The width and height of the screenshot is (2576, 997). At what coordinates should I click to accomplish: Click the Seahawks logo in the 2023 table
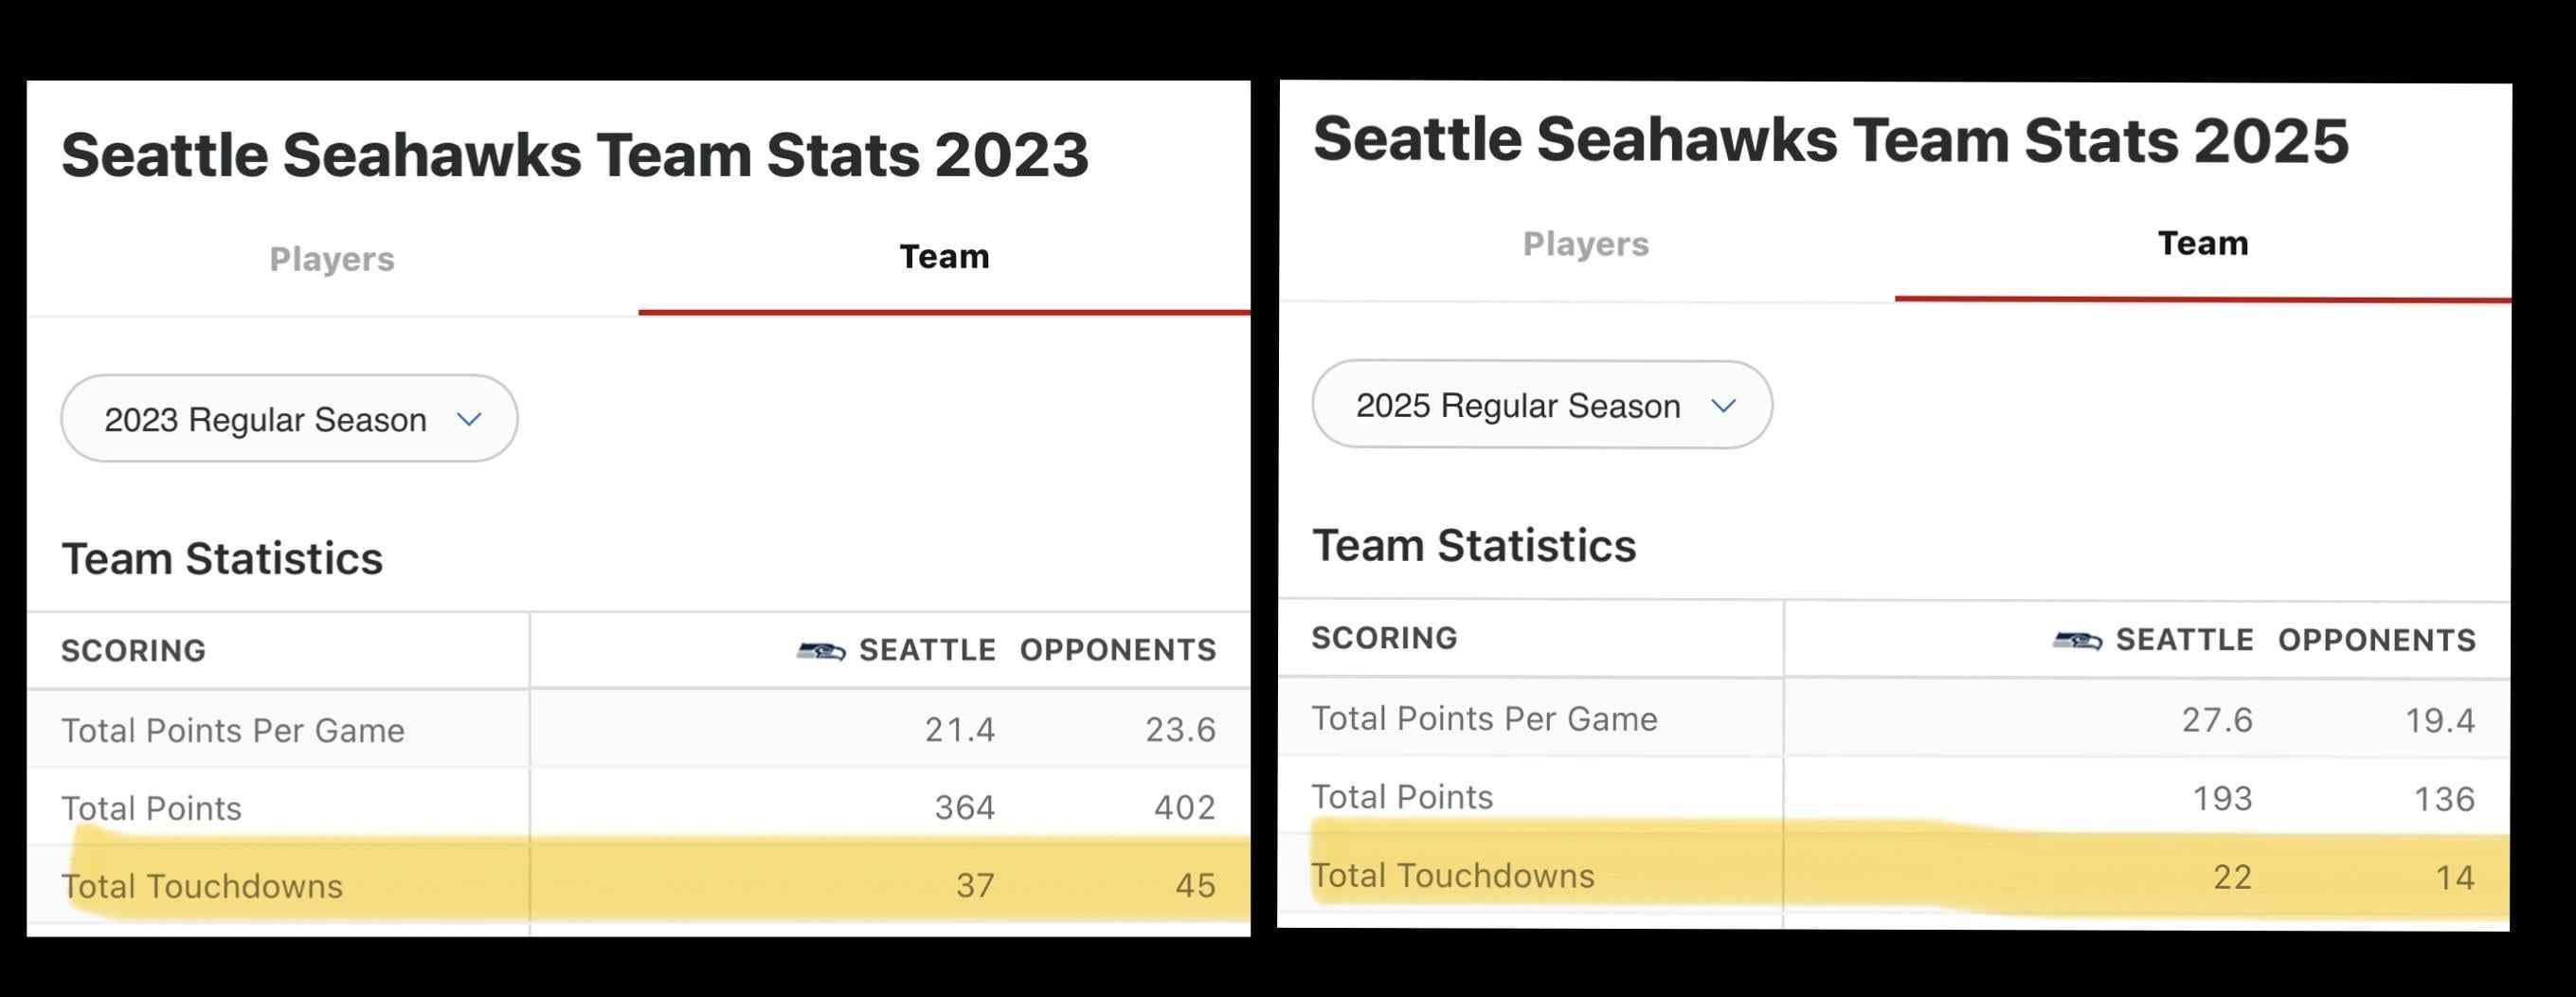(821, 651)
